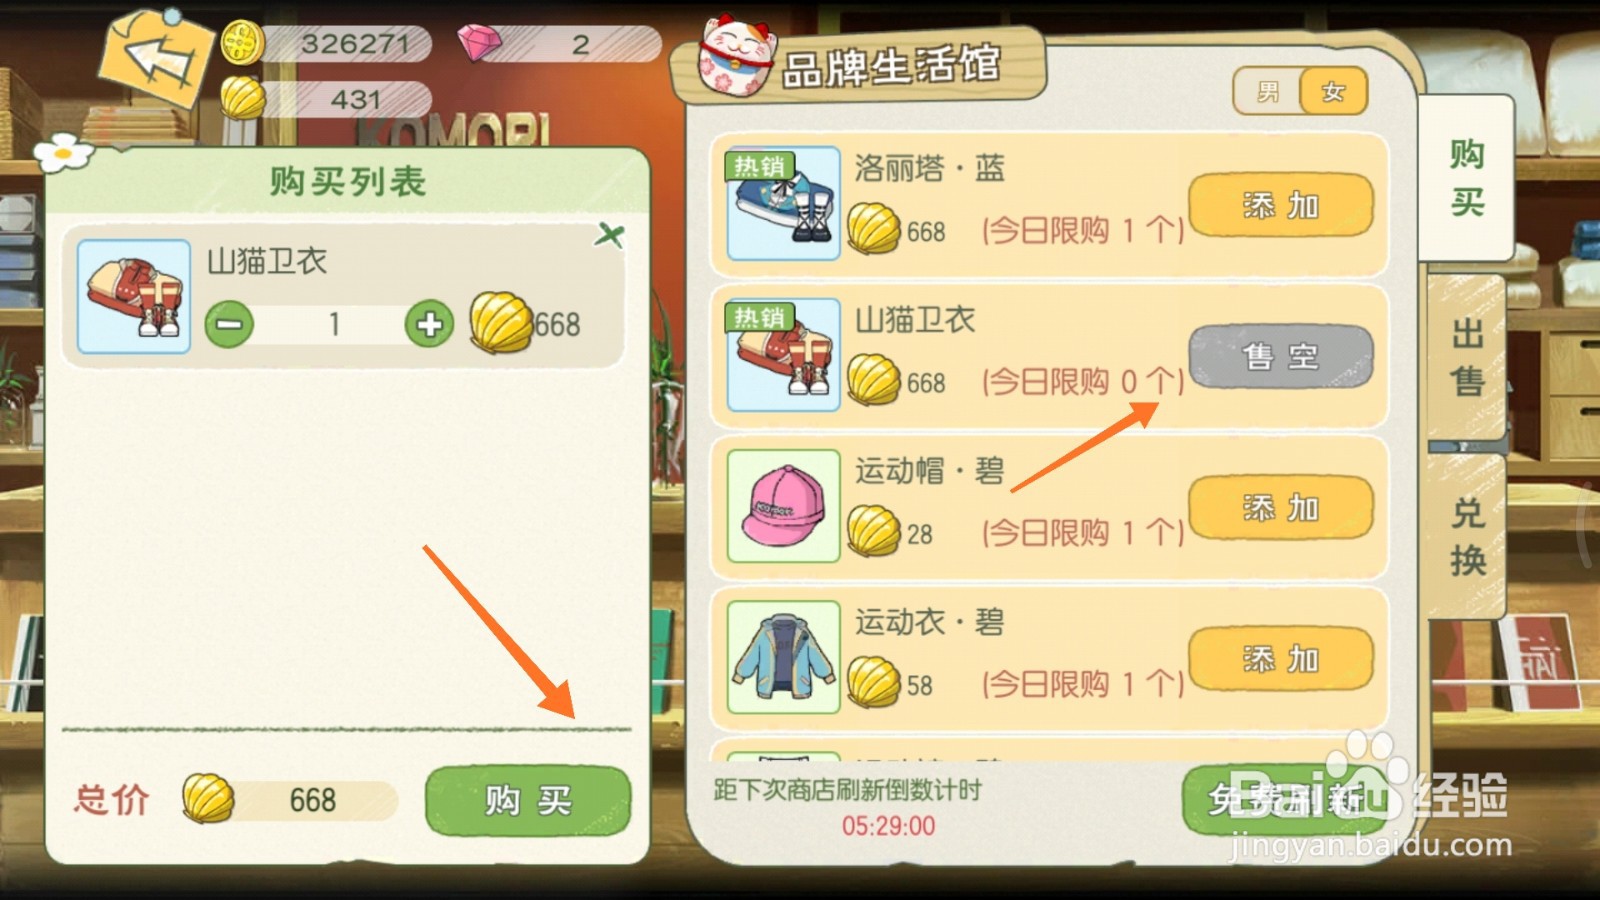Remove 山猫卫衣 from the purchase list

[x=609, y=236]
